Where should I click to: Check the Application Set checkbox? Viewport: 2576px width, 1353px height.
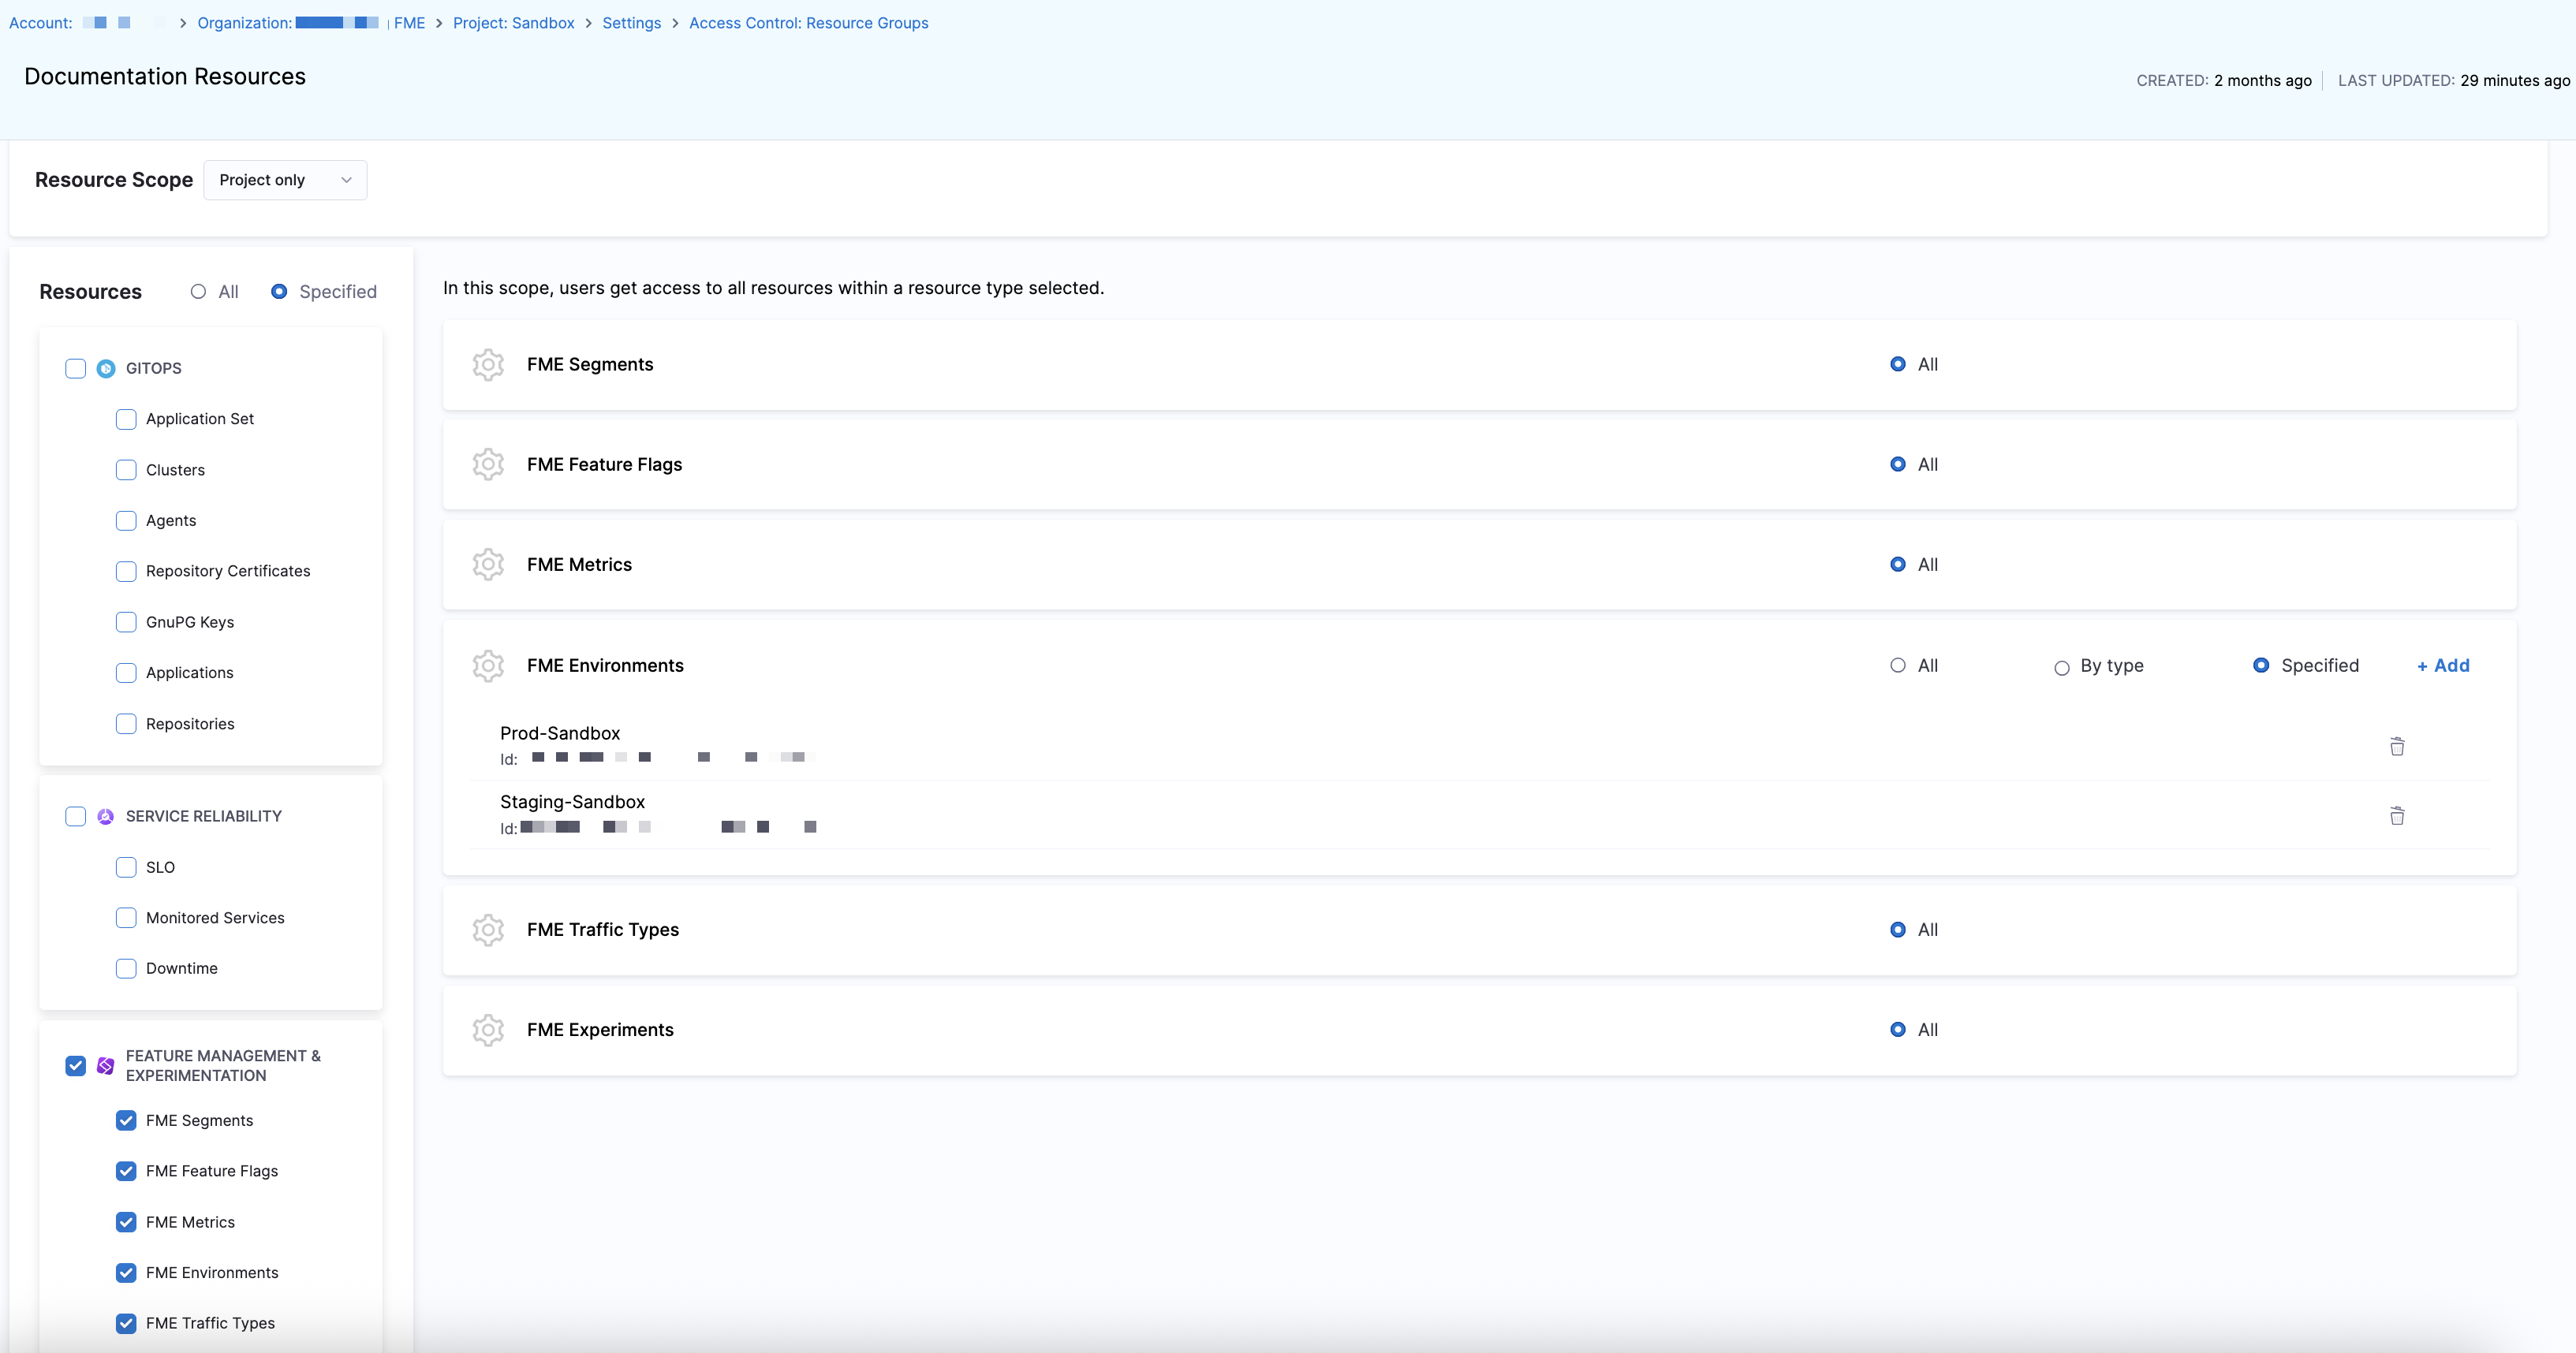(126, 419)
